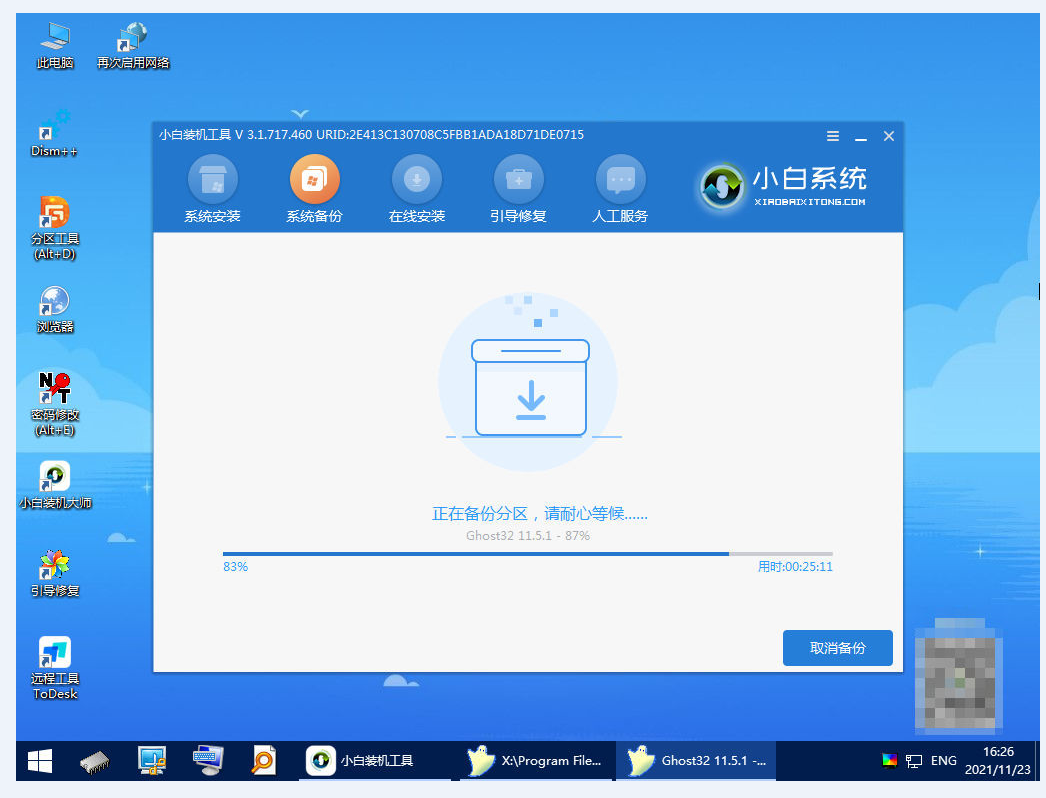Click the 取消备份 button
1046x798 pixels.
[837, 648]
